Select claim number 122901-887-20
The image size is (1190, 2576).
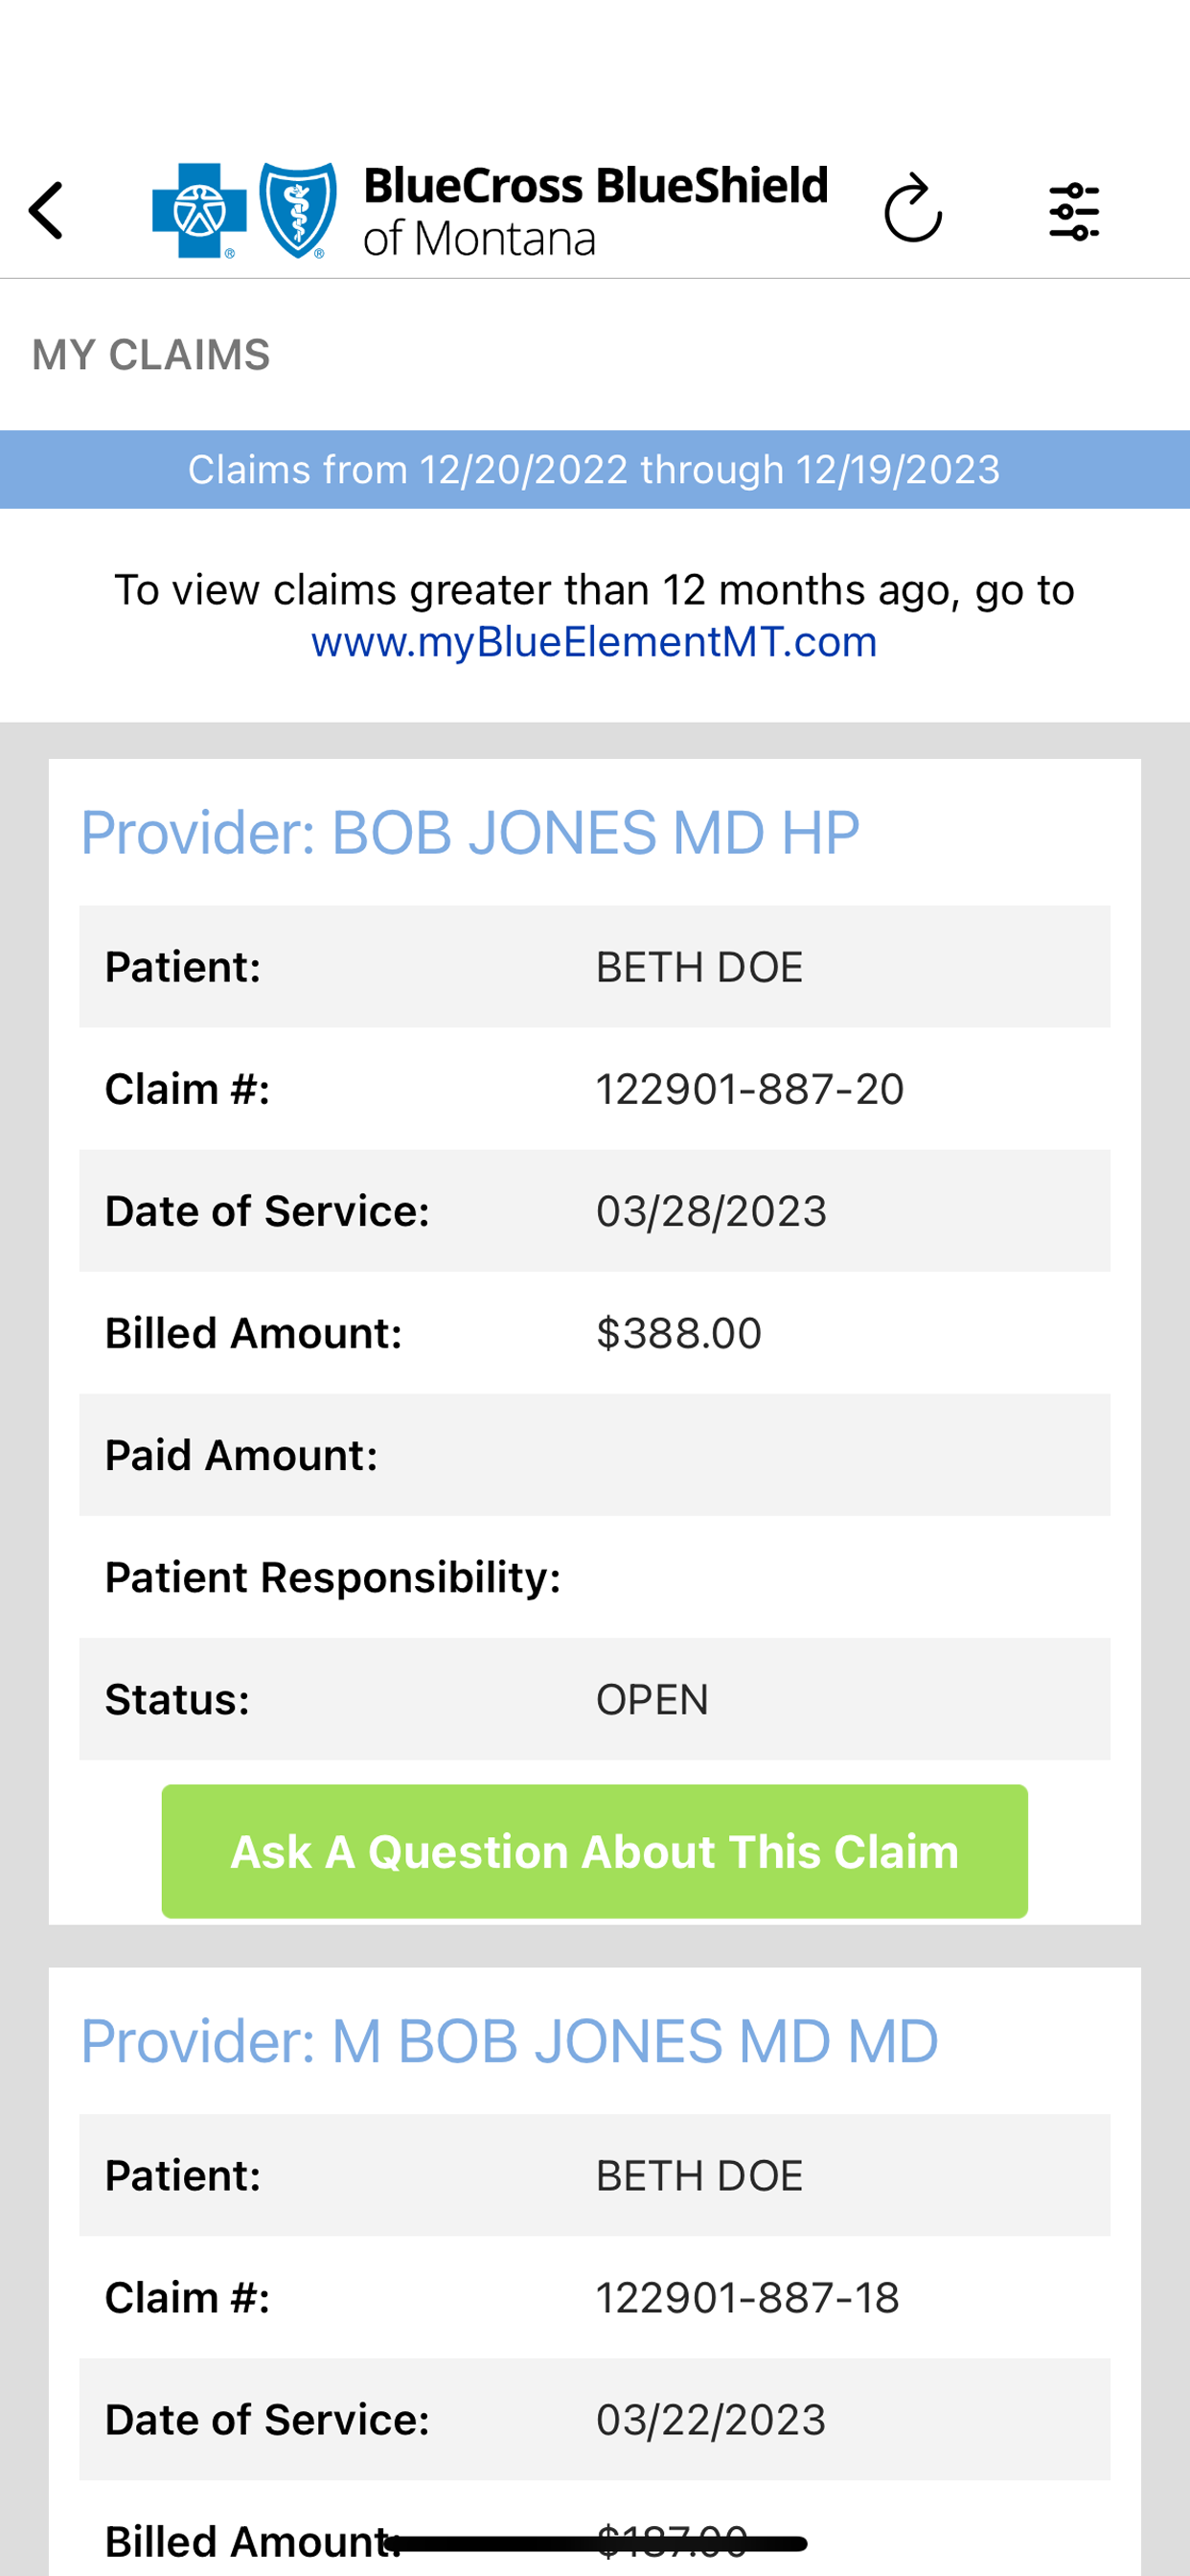click(750, 1089)
